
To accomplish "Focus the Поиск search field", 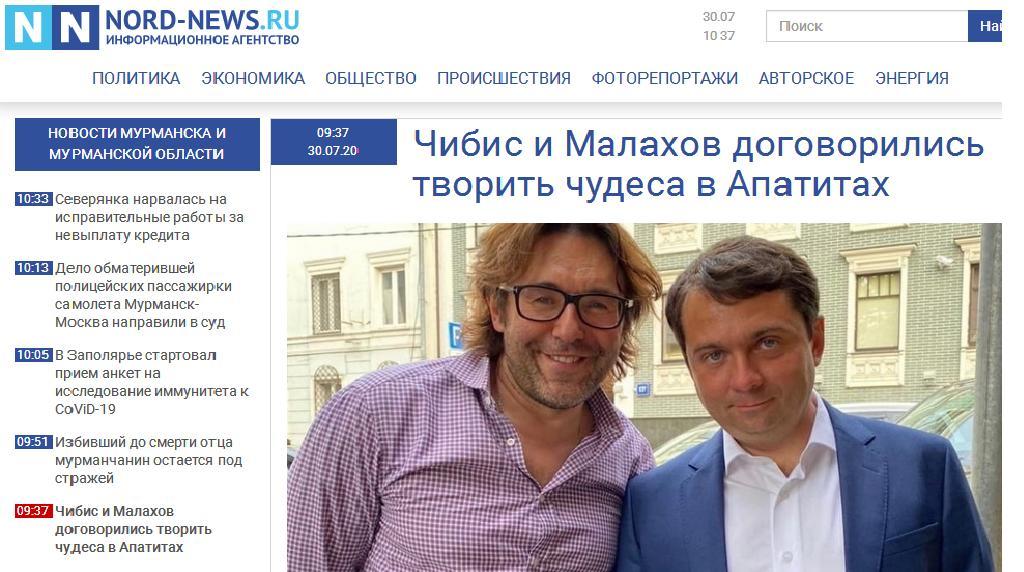I will [x=867, y=26].
